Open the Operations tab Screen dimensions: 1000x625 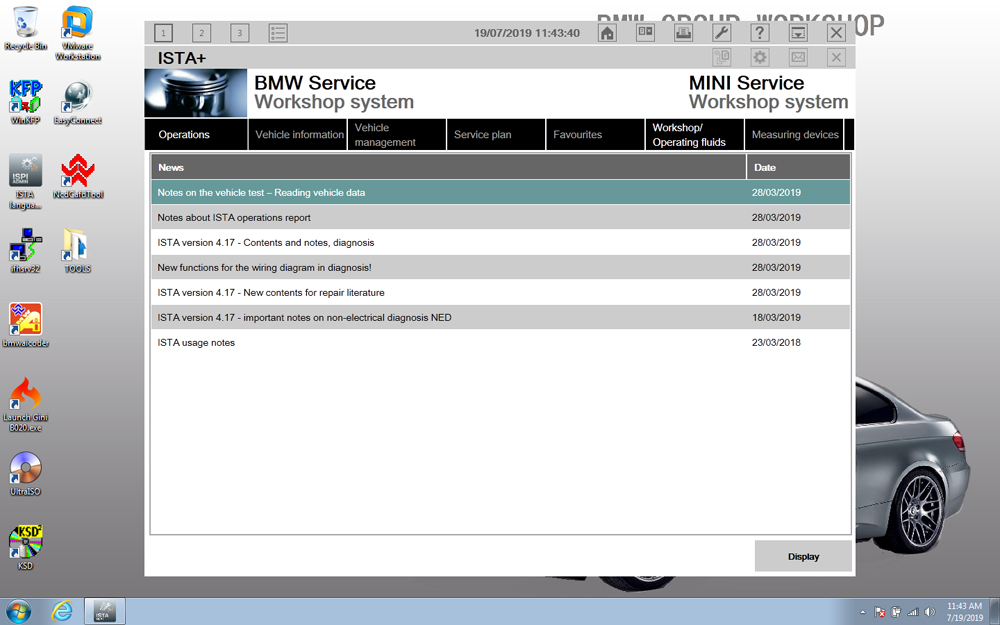[196, 135]
